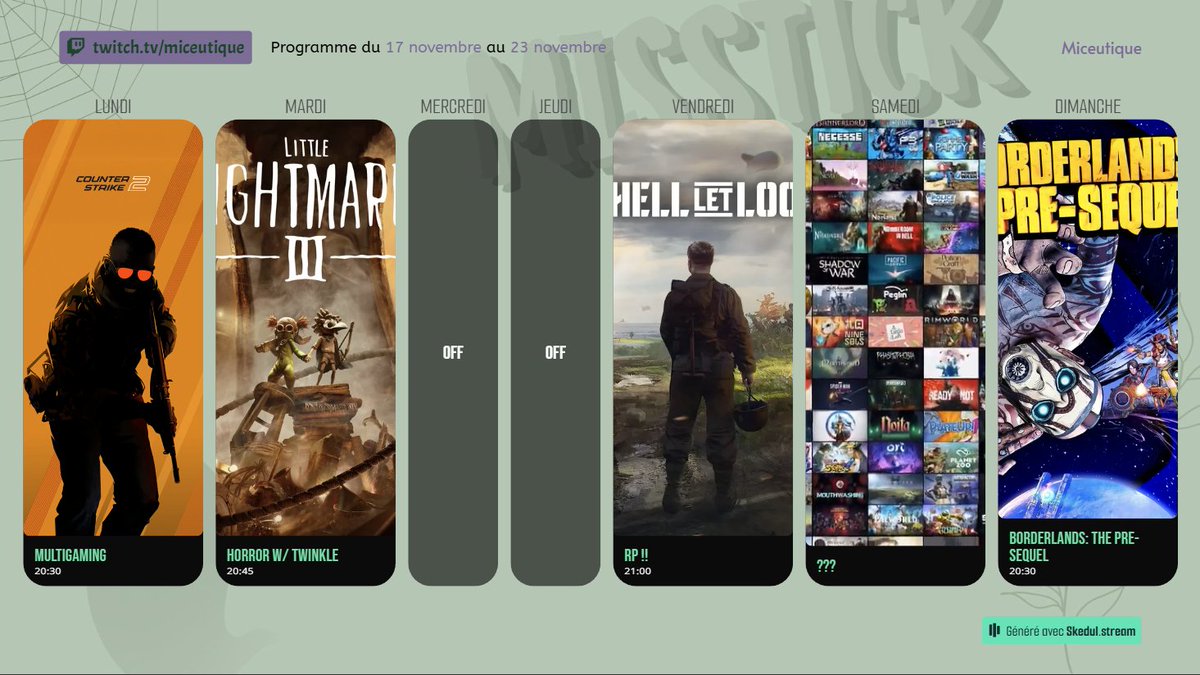Image resolution: width=1200 pixels, height=675 pixels.
Task: Click the Wednesday OFF label
Action: click(453, 353)
